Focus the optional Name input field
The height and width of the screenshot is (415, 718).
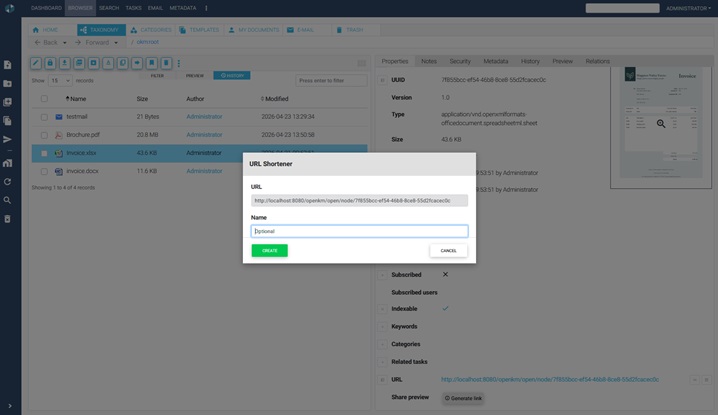359,231
